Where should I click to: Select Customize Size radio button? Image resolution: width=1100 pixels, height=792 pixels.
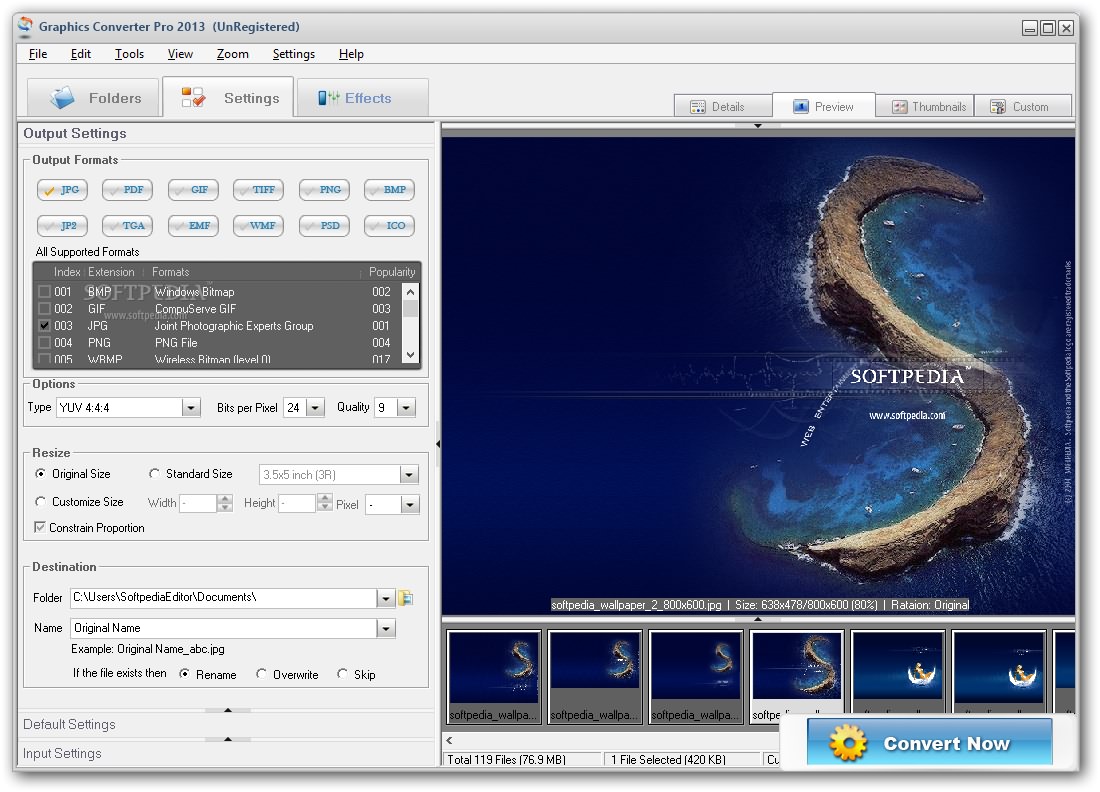coord(41,502)
